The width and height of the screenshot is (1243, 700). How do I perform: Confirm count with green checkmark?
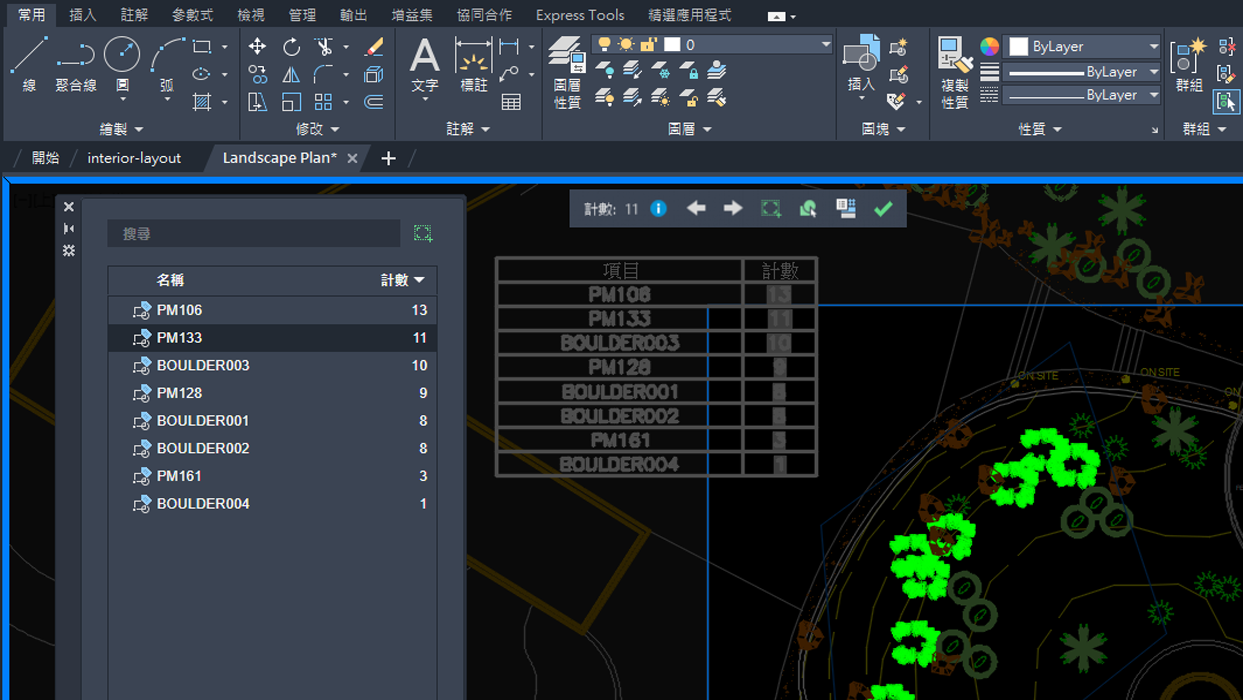coord(883,209)
